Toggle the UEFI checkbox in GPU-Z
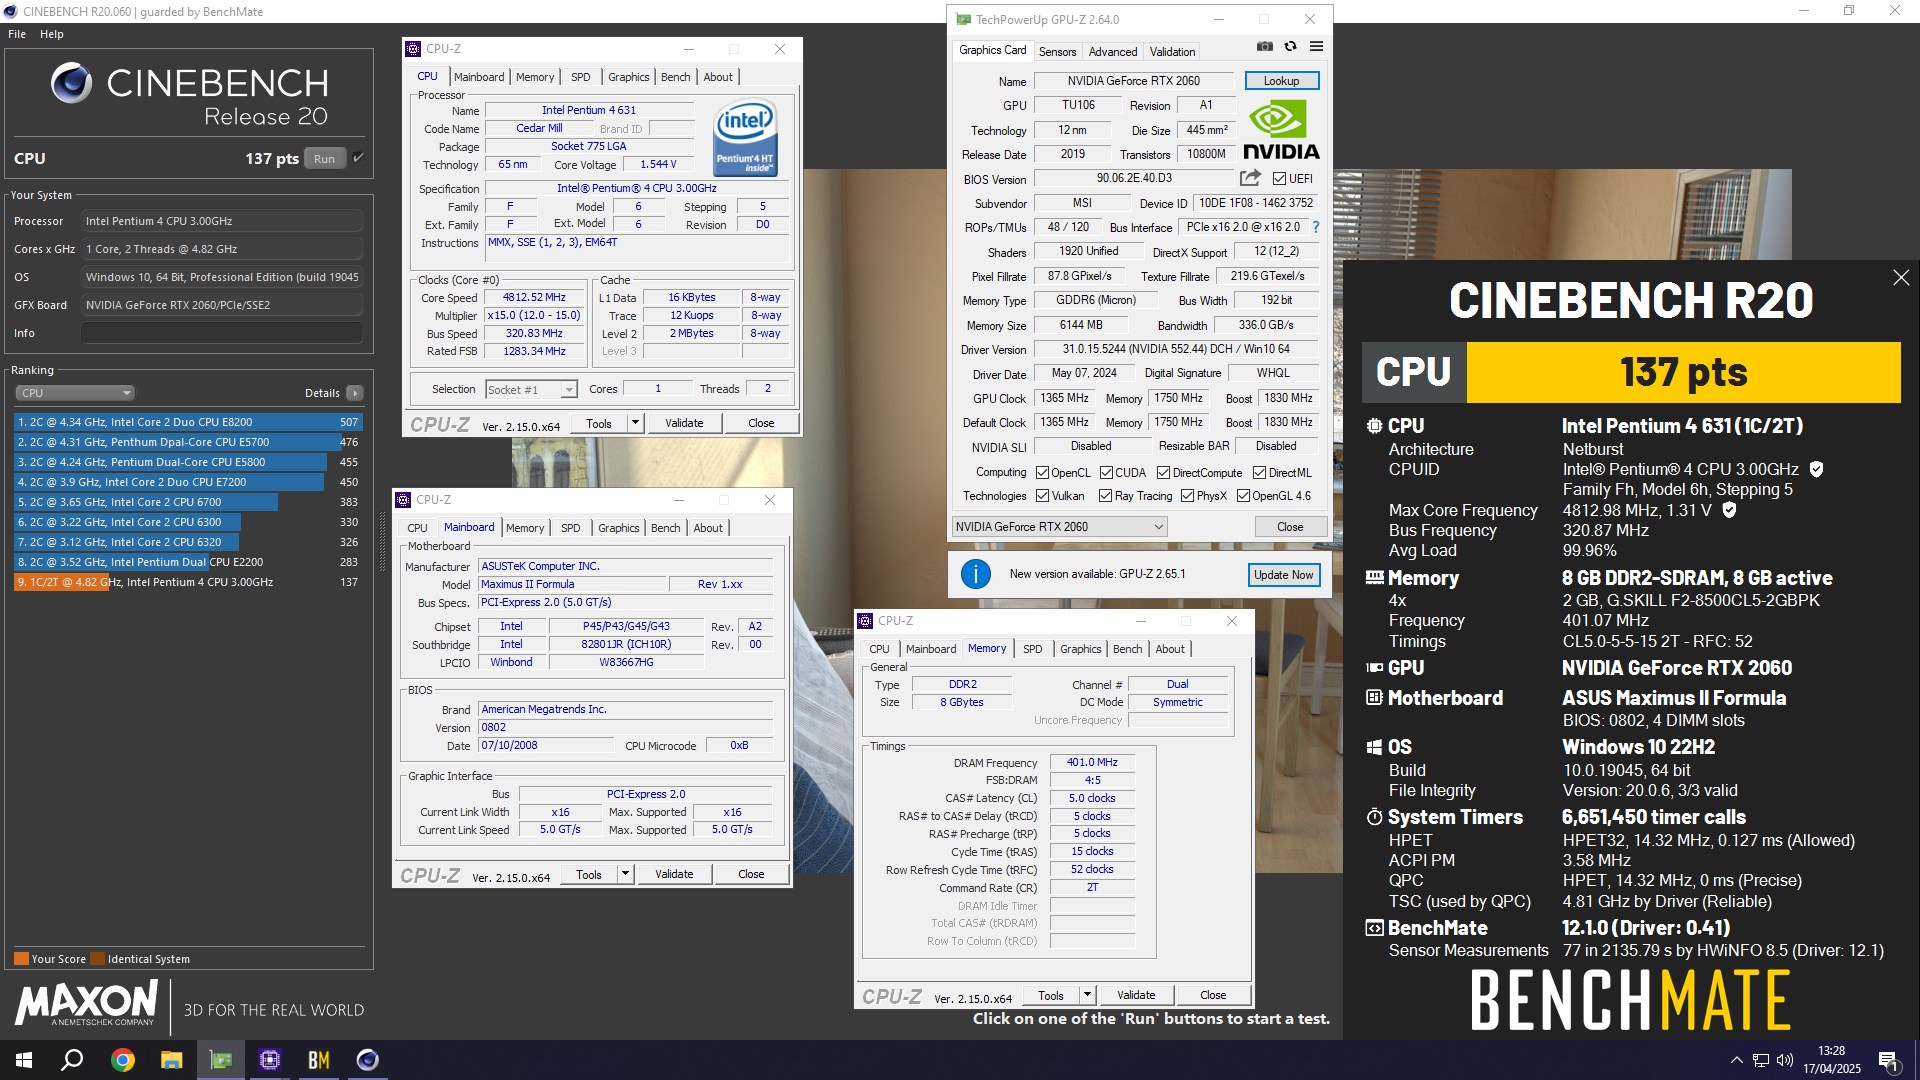The image size is (1920, 1080). 1279,179
